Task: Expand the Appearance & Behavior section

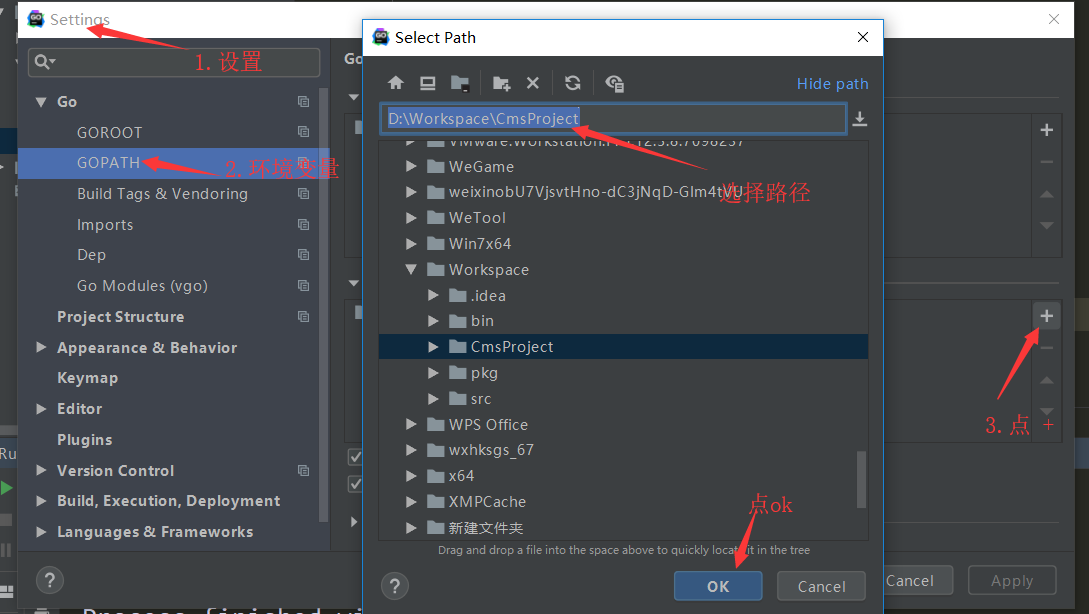Action: coord(41,348)
